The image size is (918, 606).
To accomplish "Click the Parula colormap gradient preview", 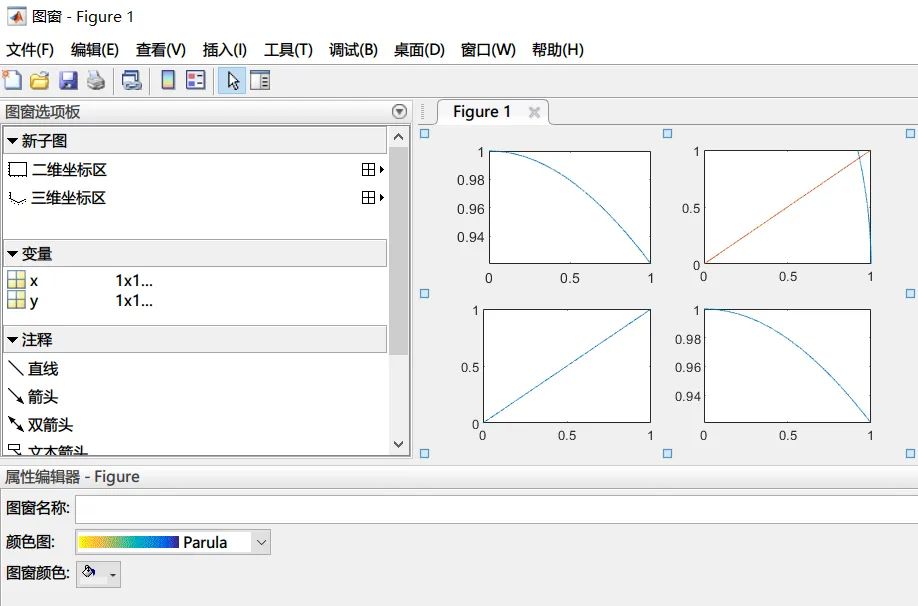I will pyautogui.click(x=128, y=542).
